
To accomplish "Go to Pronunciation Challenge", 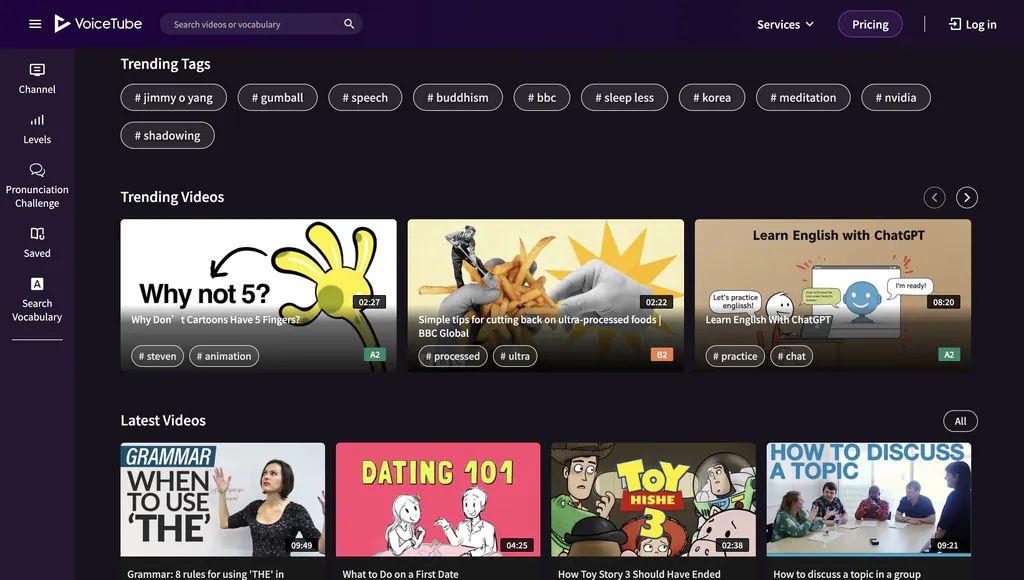I will pos(37,185).
